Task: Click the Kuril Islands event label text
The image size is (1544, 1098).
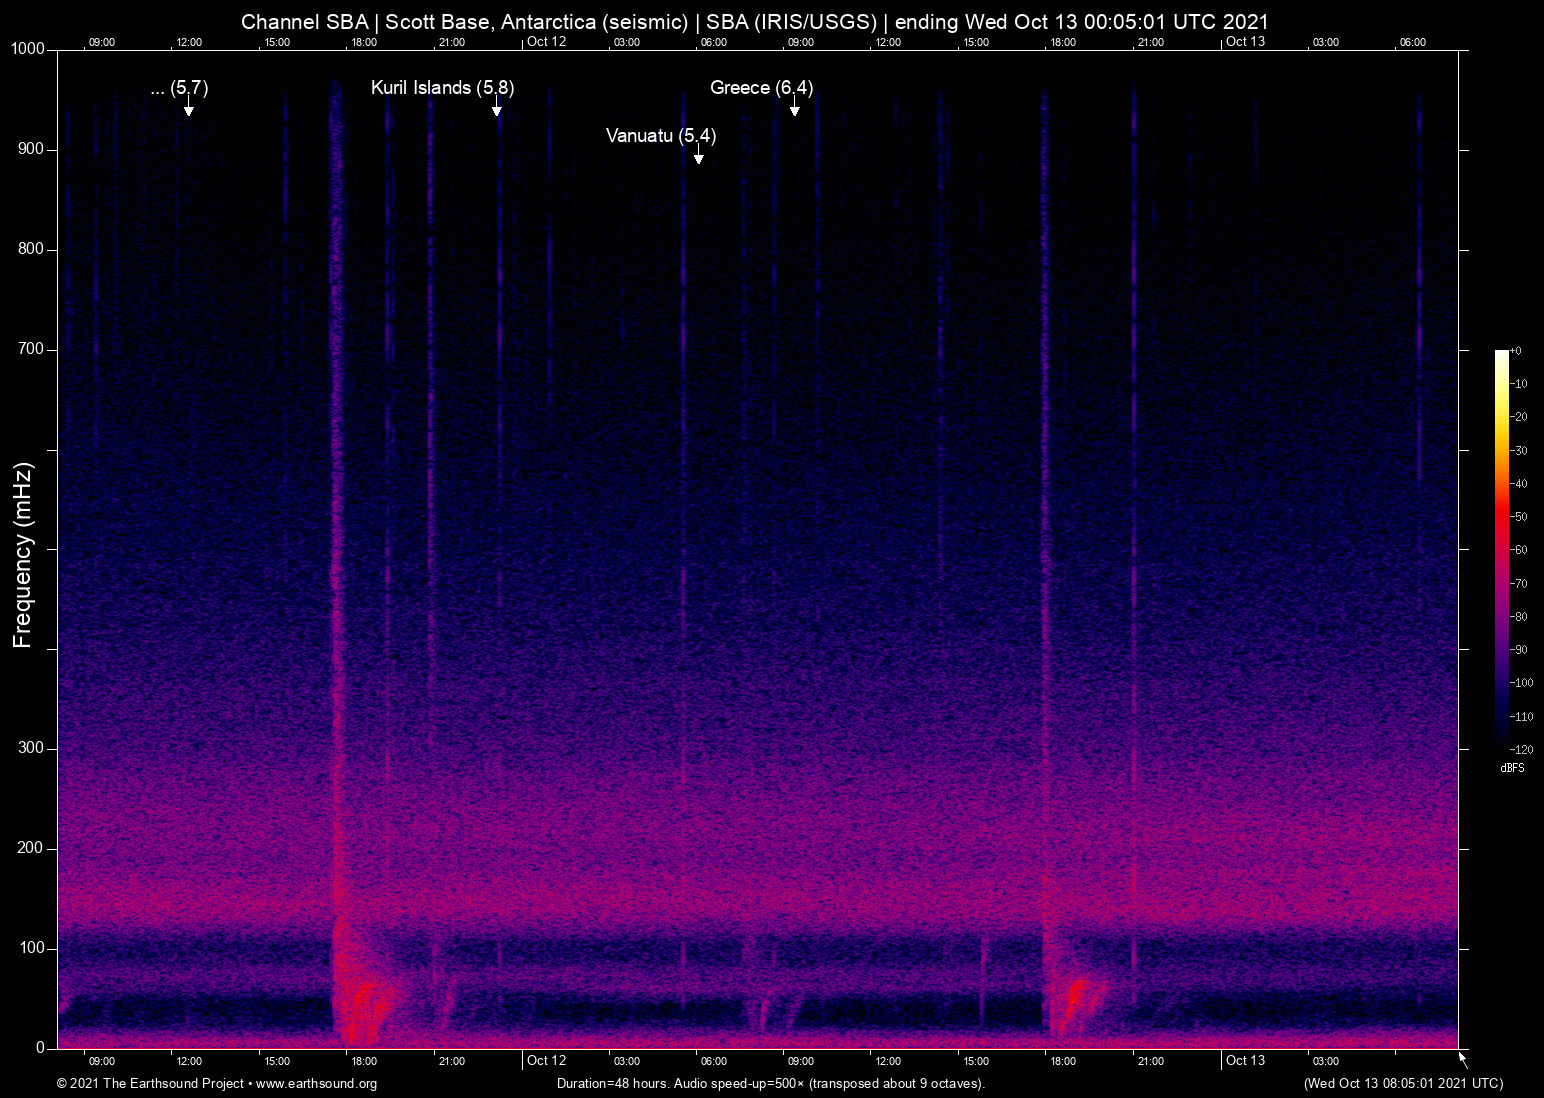Action: pyautogui.click(x=442, y=88)
